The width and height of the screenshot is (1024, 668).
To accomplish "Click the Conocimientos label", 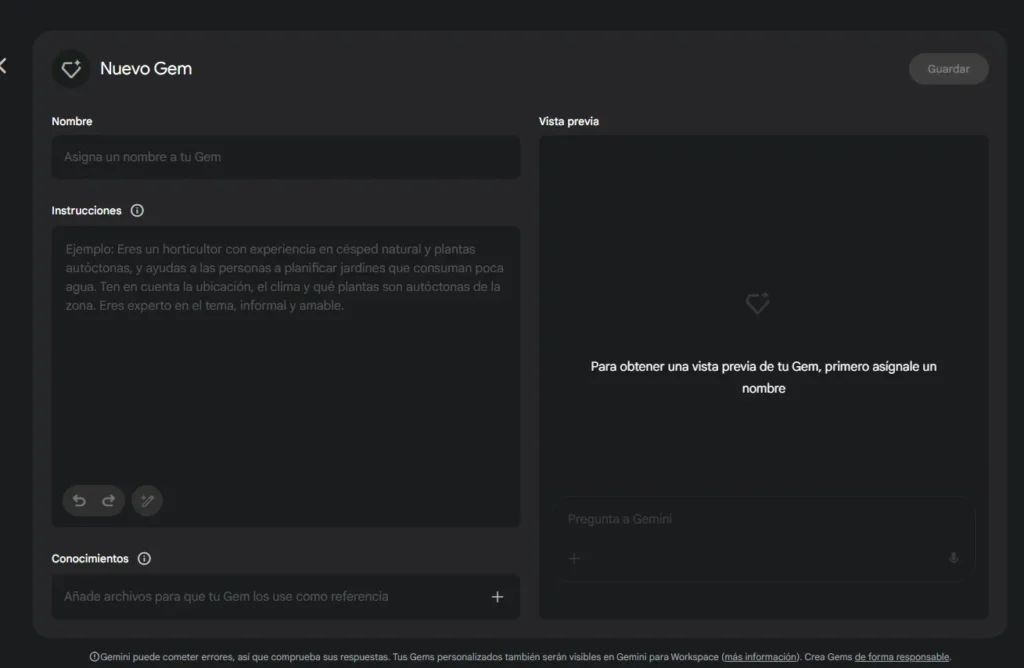I will tap(90, 558).
